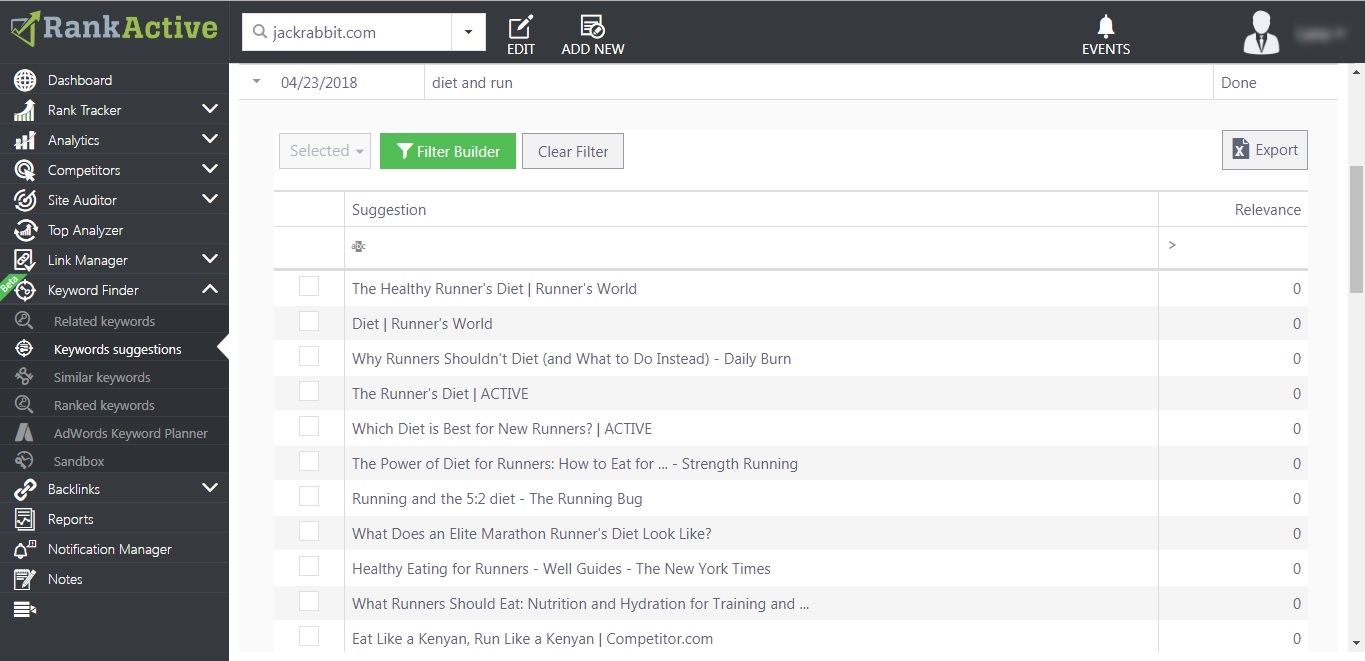The width and height of the screenshot is (1365, 661).
Task: Open the Selected dropdown
Action: (x=325, y=151)
